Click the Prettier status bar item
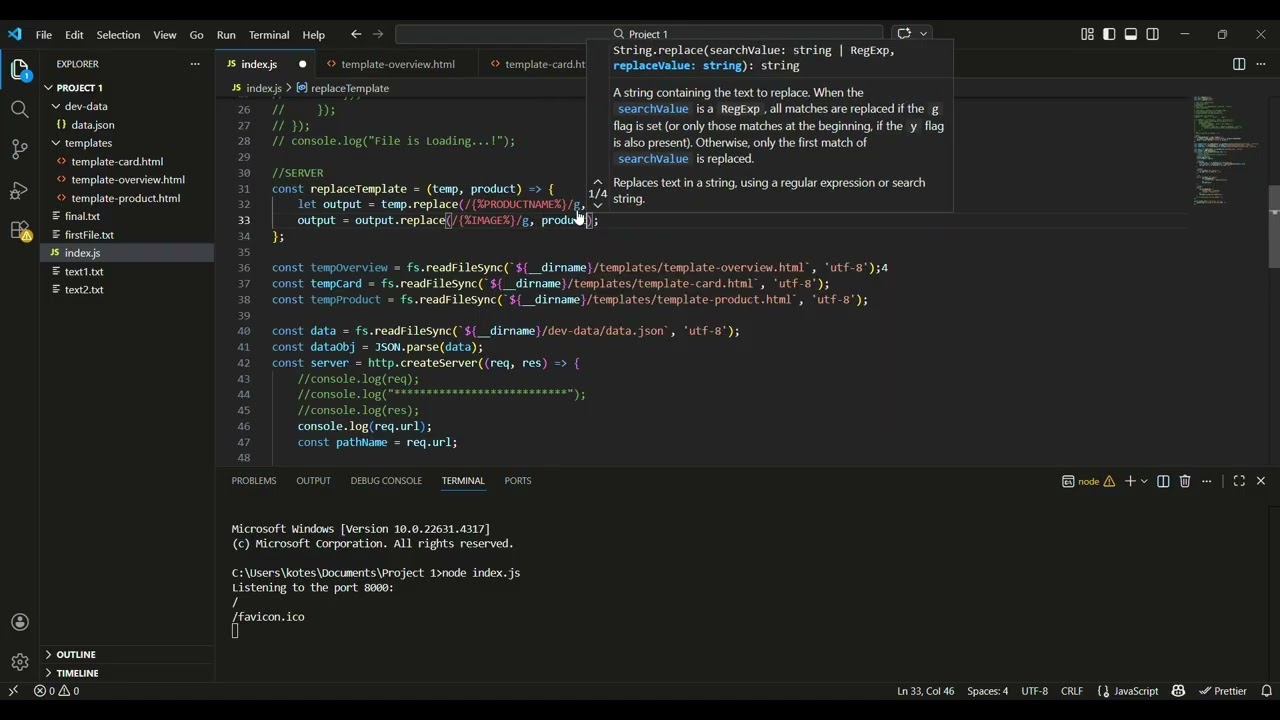The image size is (1280, 720). coord(1223,691)
